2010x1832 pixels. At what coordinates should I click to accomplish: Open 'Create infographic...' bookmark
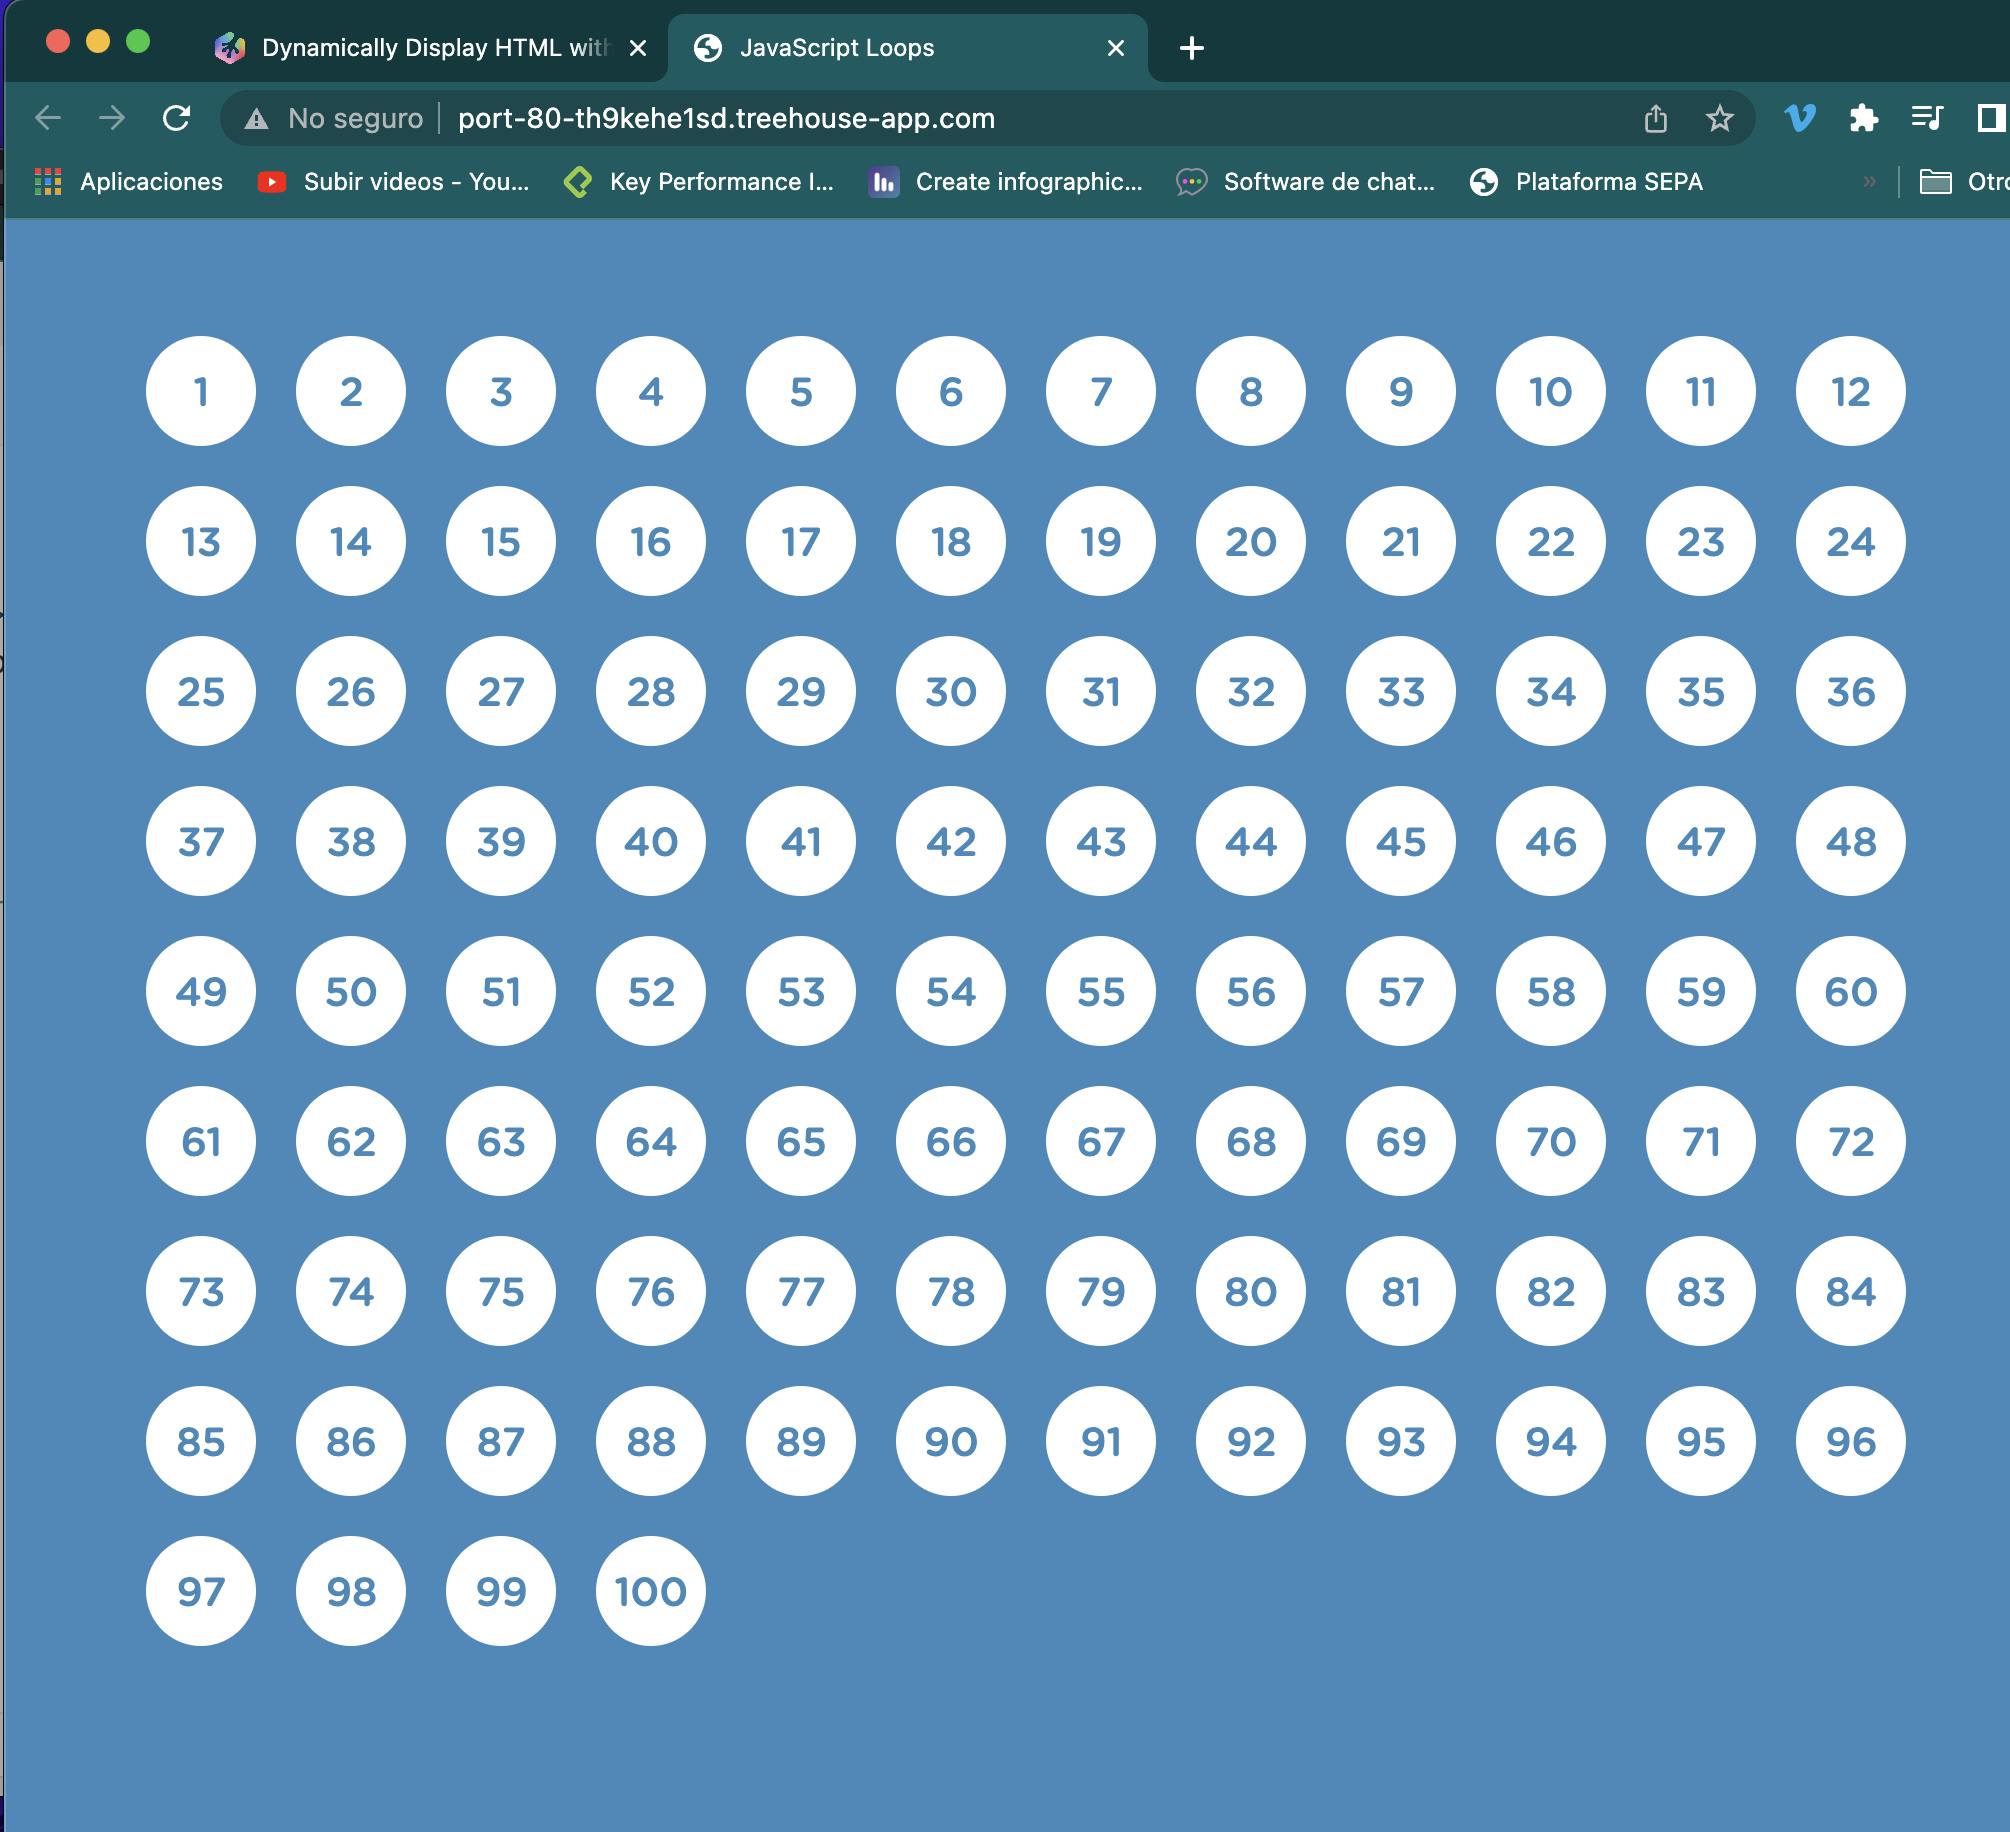pos(1005,182)
